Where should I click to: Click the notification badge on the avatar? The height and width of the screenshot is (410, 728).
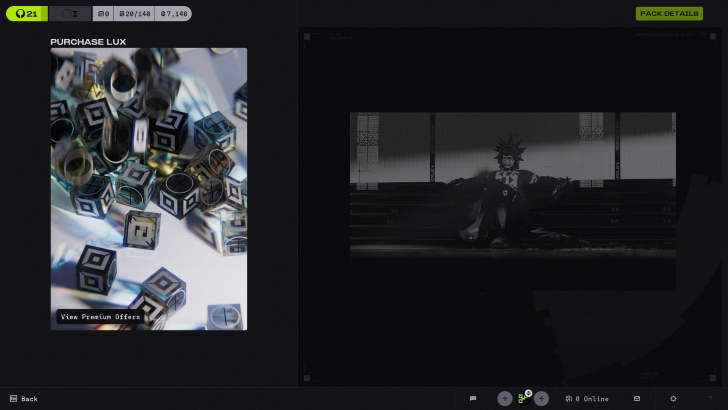click(528, 392)
